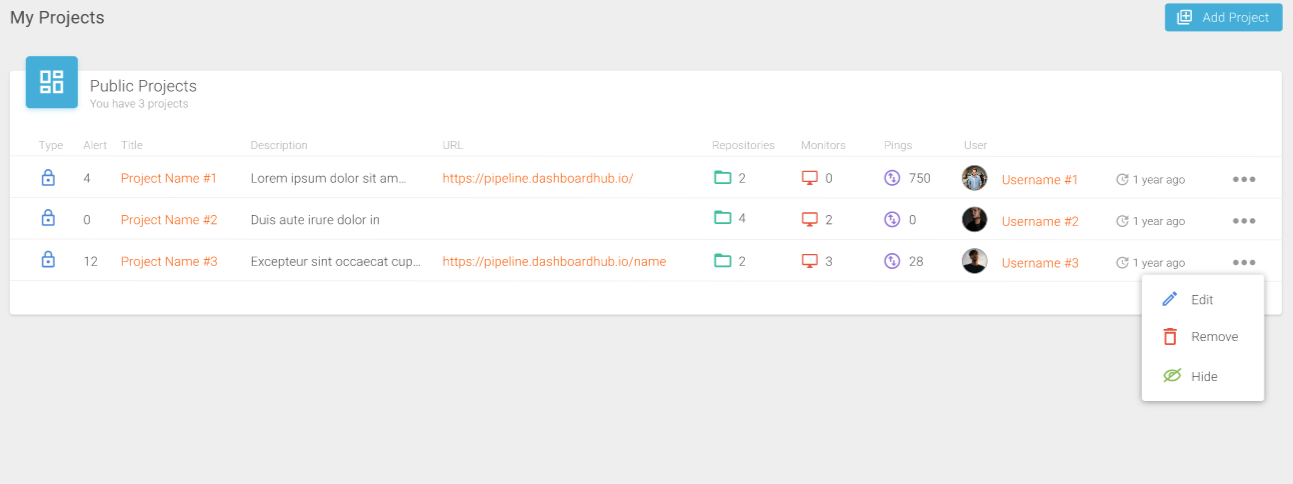This screenshot has height=484, width=1293.
Task: Open Username #1 profile link
Action: [1040, 180]
